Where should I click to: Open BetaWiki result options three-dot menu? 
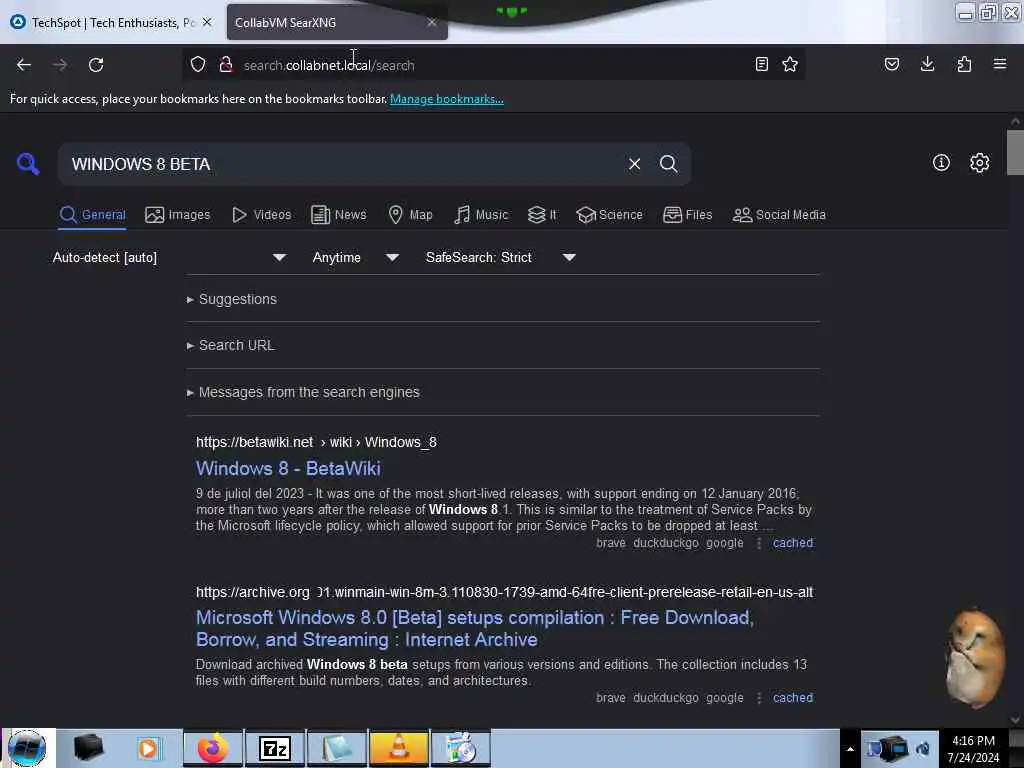pyautogui.click(x=758, y=543)
